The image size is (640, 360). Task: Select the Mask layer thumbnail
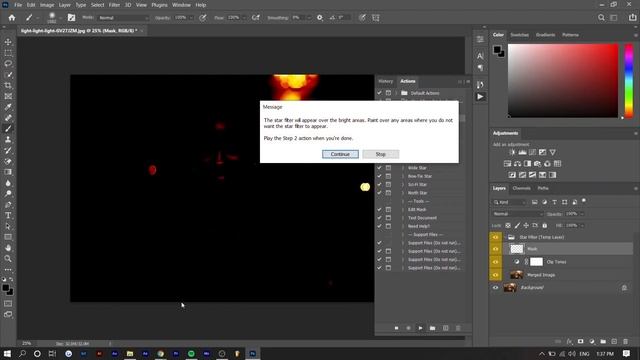coord(517,249)
